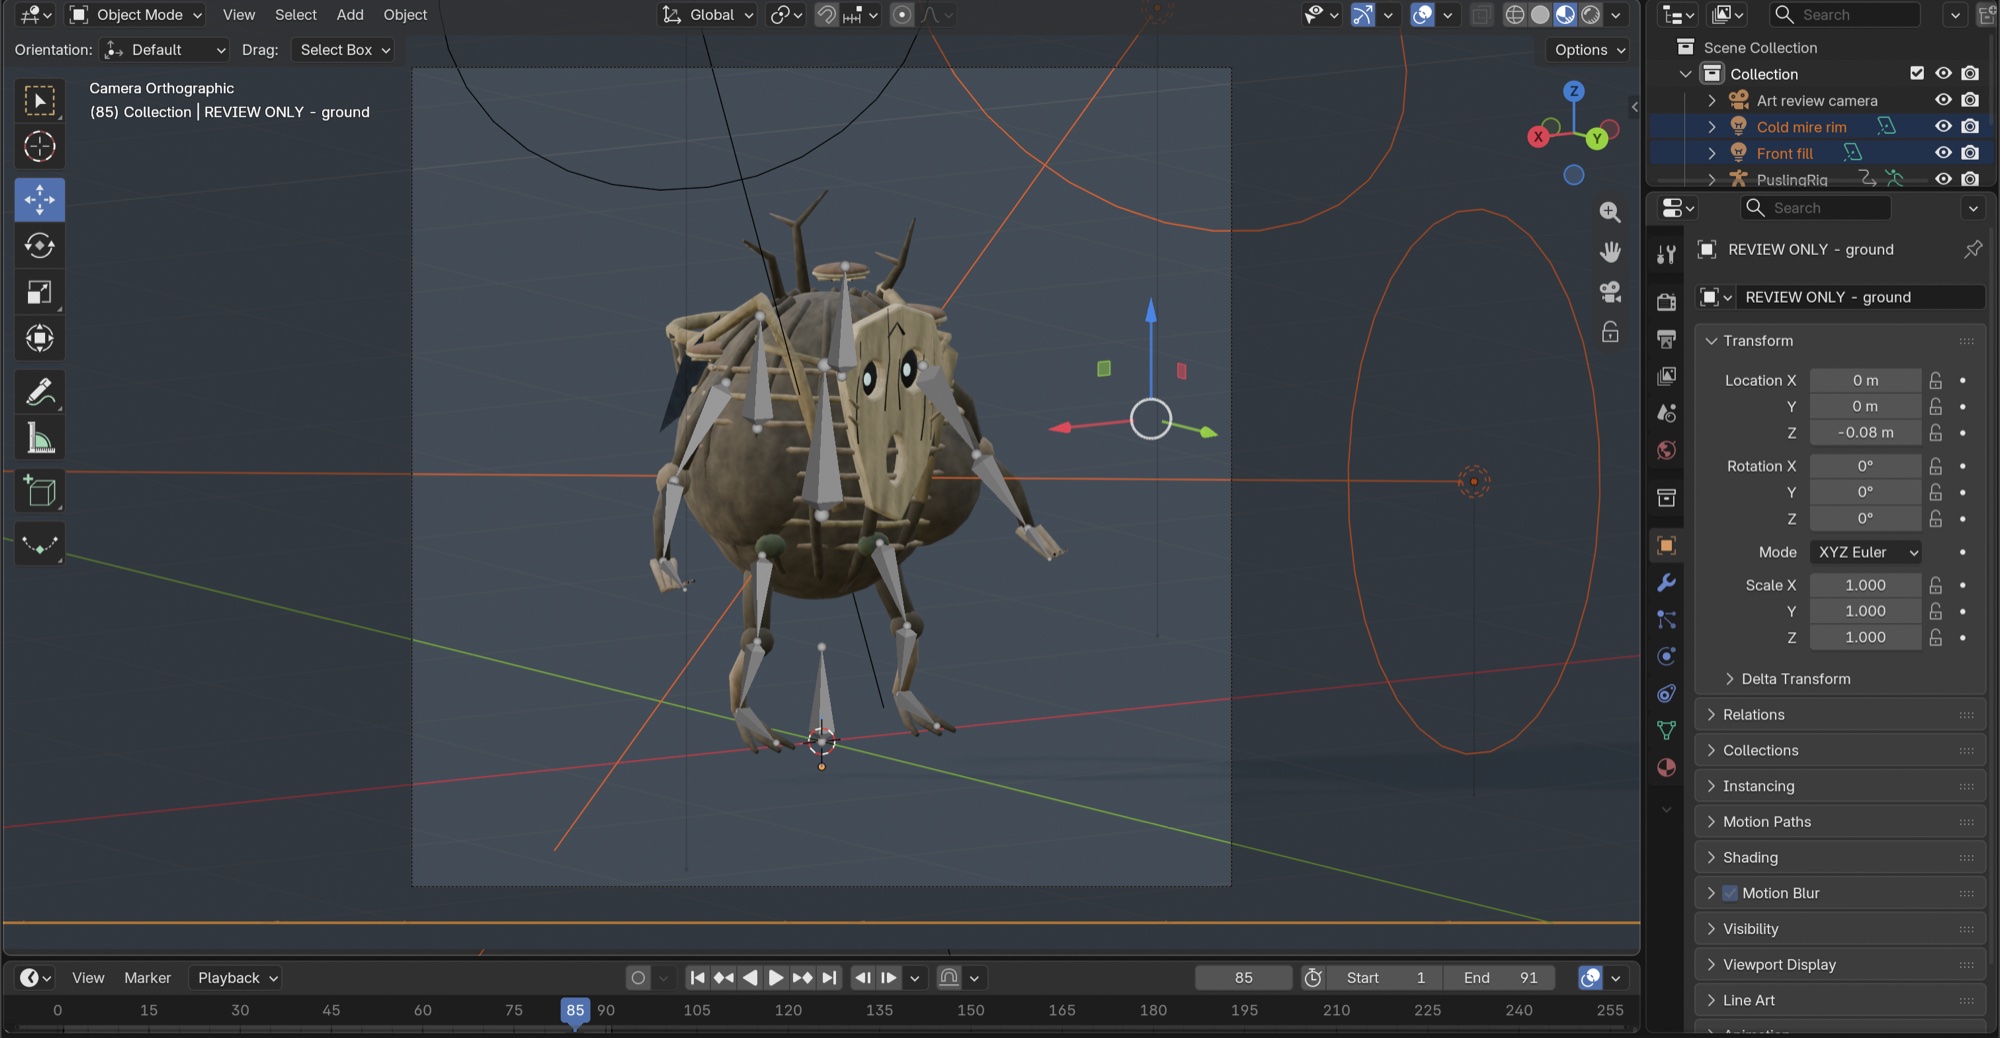The height and width of the screenshot is (1038, 2000).
Task: Pin the properties editor context
Action: (1972, 249)
